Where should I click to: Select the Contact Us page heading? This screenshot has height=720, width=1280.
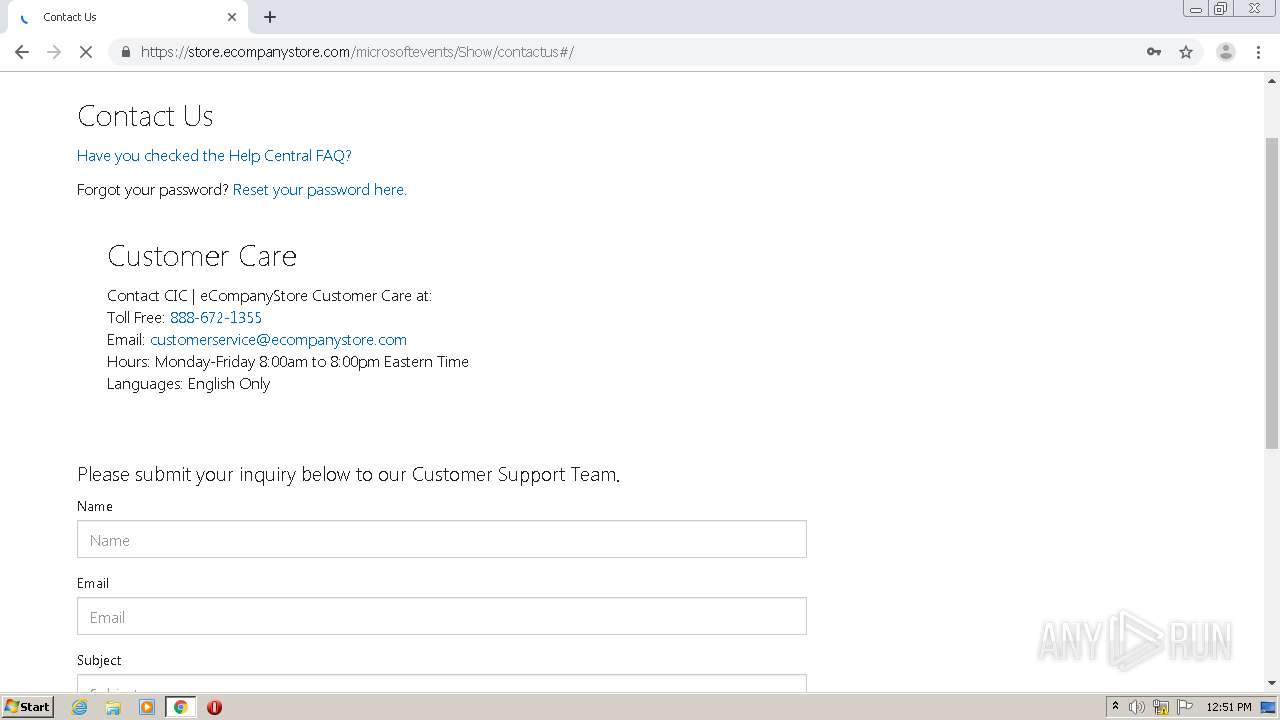[145, 116]
